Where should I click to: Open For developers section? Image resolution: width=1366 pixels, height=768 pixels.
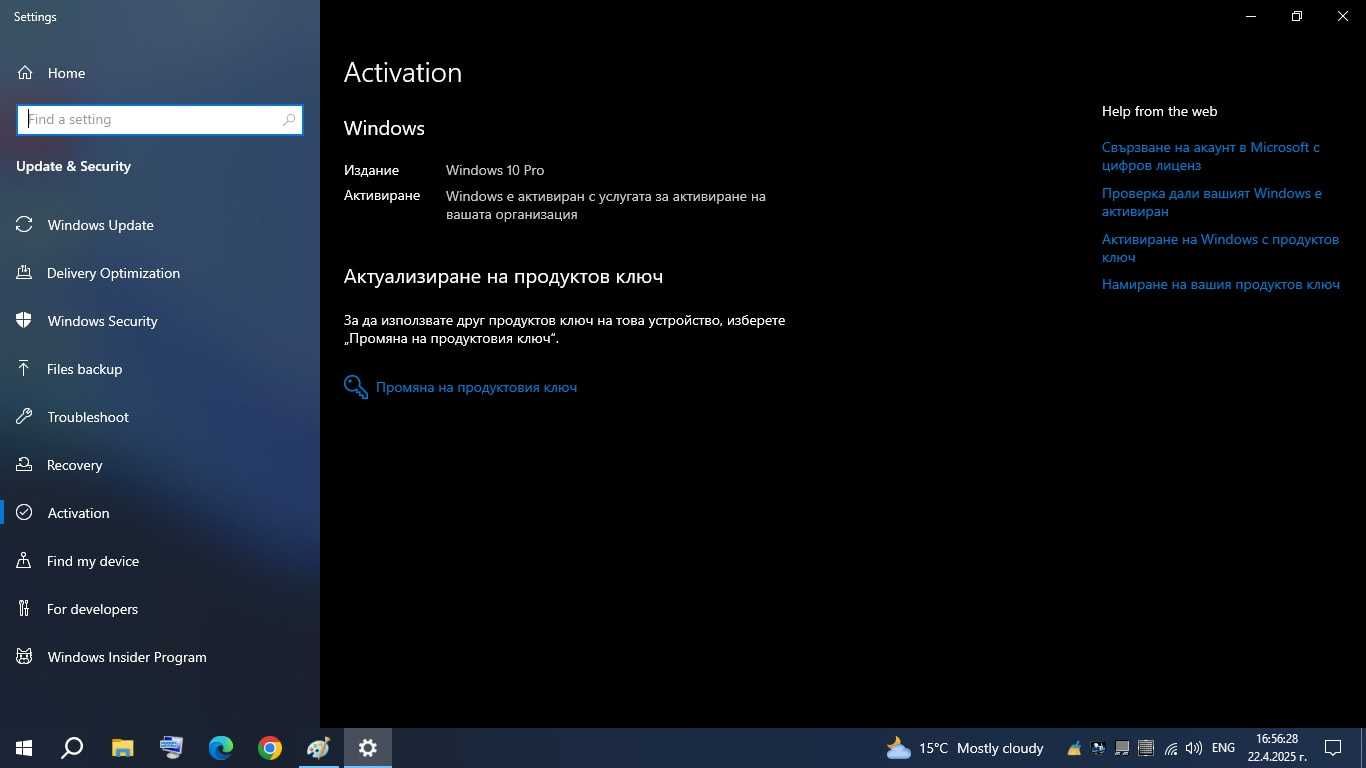[x=160, y=609]
